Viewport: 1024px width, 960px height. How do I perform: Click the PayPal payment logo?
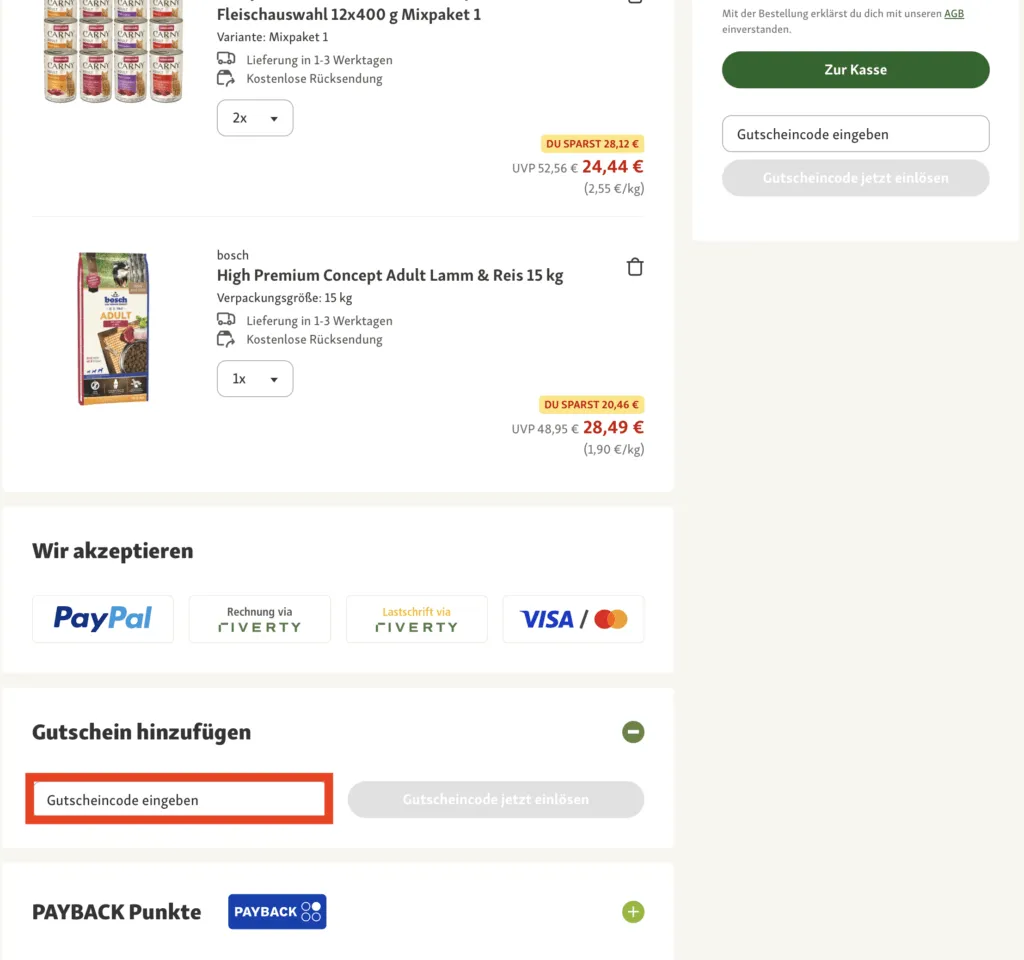pos(103,619)
